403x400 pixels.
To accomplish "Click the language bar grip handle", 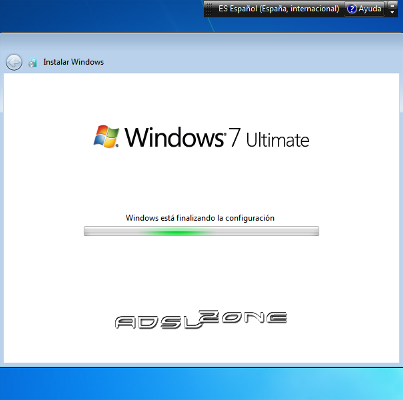I will point(209,9).
